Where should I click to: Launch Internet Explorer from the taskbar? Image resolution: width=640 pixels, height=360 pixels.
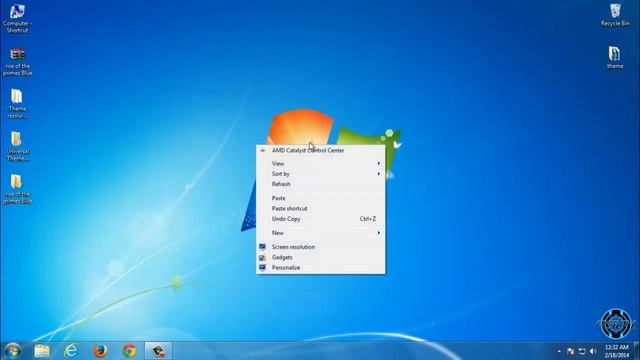[x=71, y=351]
